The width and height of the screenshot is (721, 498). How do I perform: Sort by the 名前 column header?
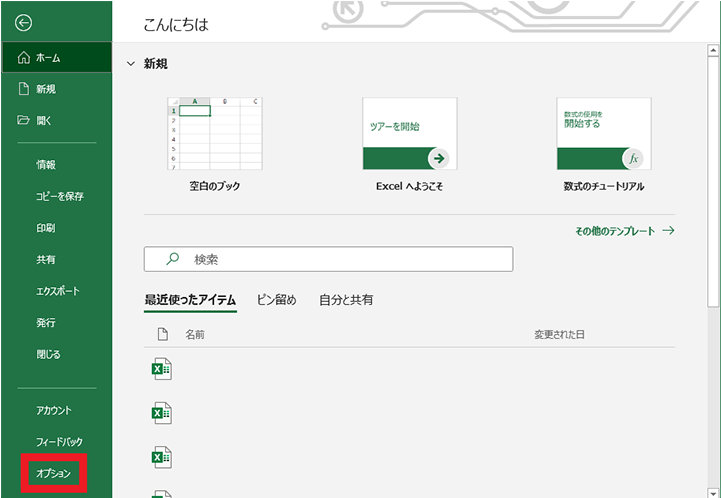tap(195, 335)
